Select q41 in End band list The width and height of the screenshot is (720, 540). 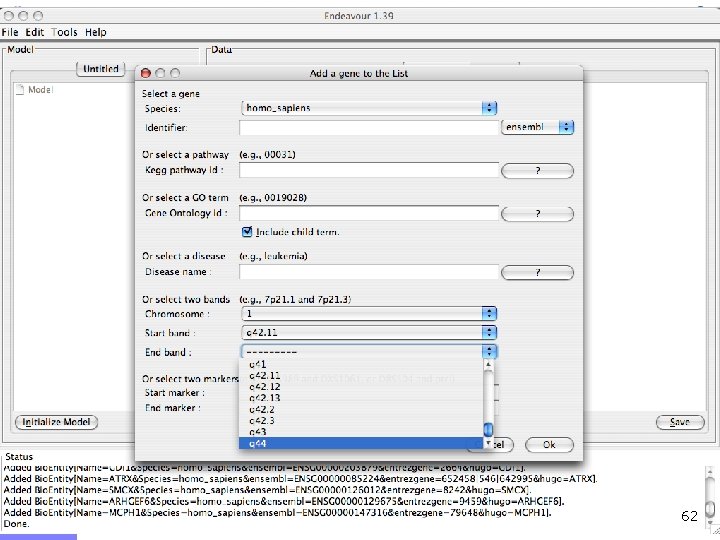click(x=361, y=365)
